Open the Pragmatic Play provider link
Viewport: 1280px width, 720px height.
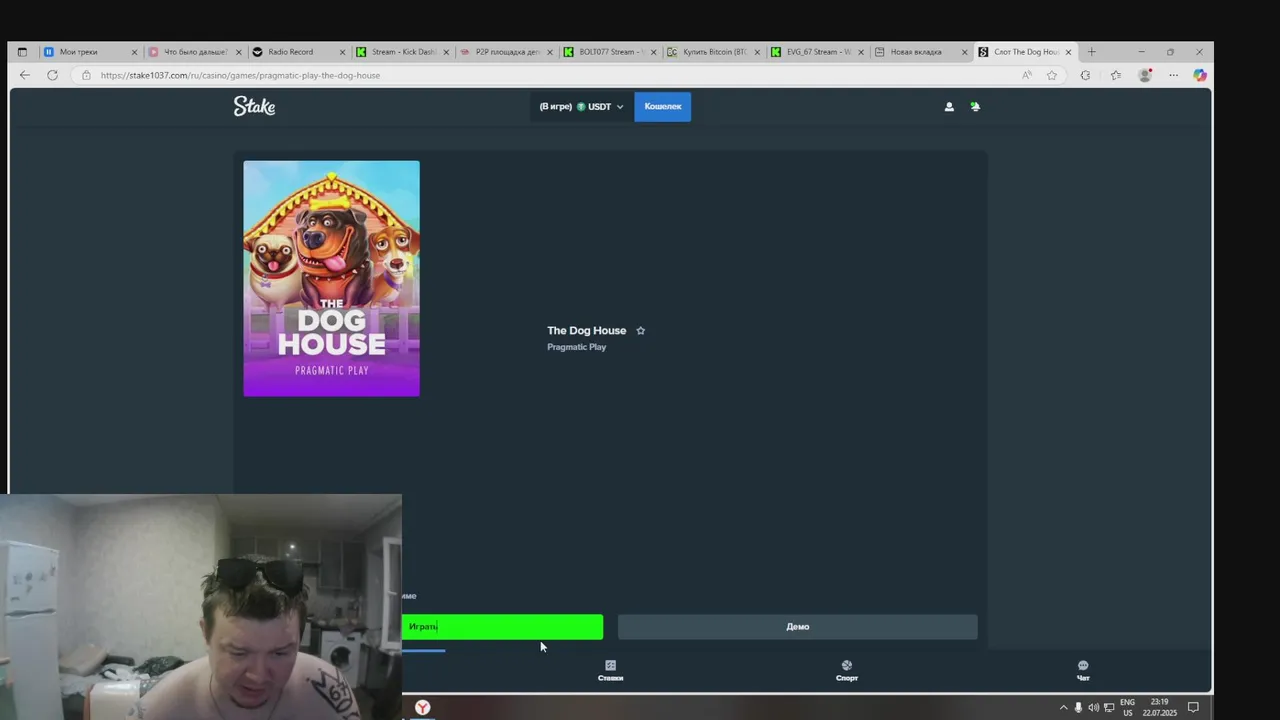coord(576,347)
